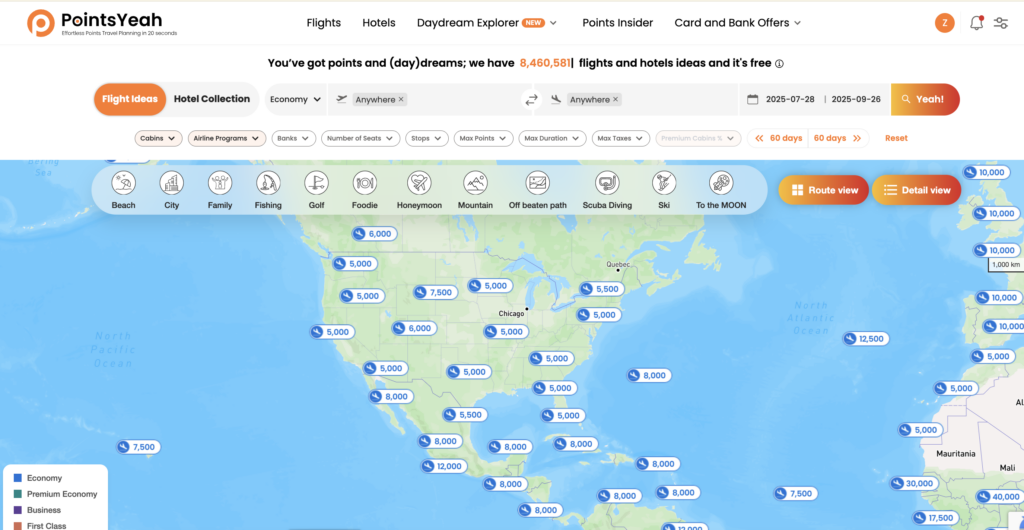Viewport: 1024px width, 530px height.
Task: Swap origin and destination arrows
Action: tap(532, 100)
